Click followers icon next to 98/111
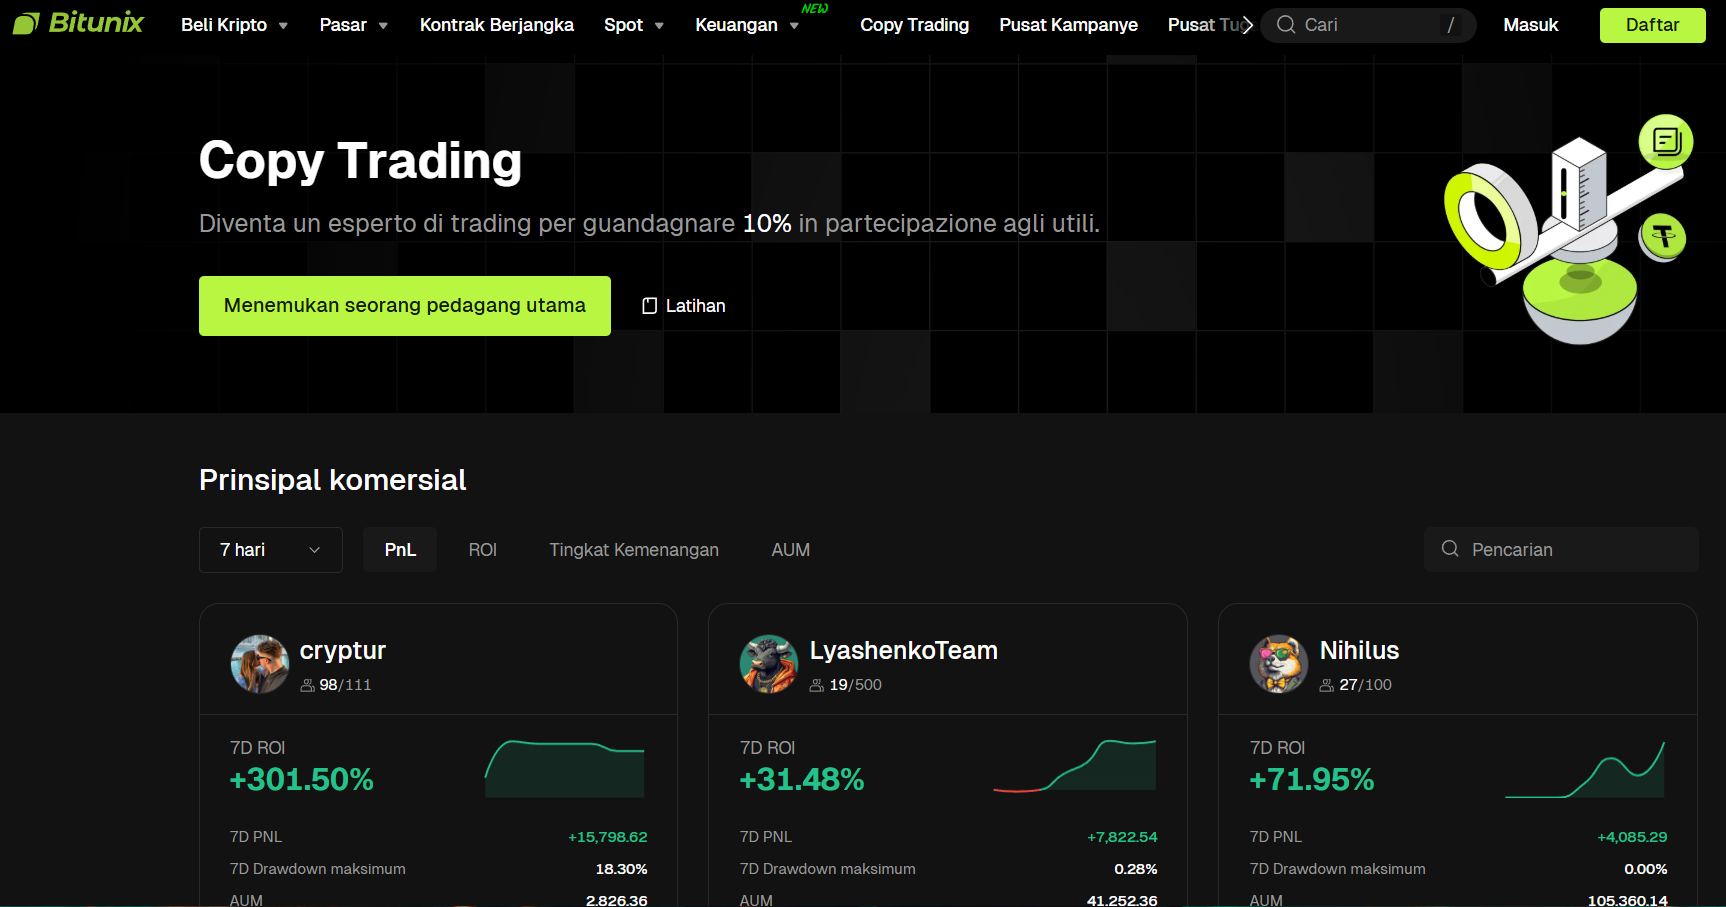This screenshot has height=907, width=1726. pyautogui.click(x=307, y=685)
